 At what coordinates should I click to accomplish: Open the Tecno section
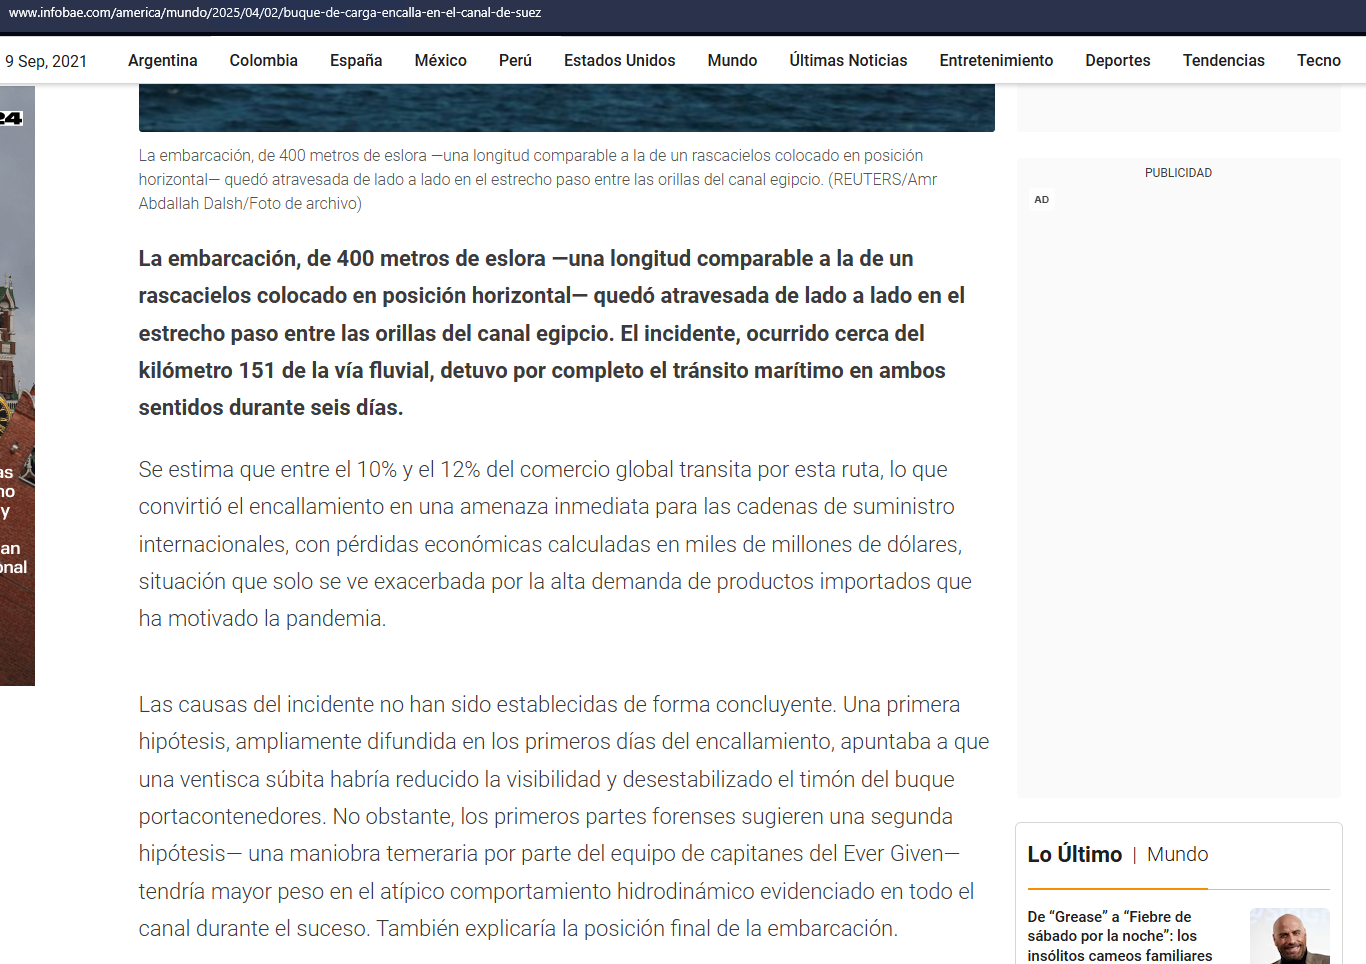(x=1318, y=60)
